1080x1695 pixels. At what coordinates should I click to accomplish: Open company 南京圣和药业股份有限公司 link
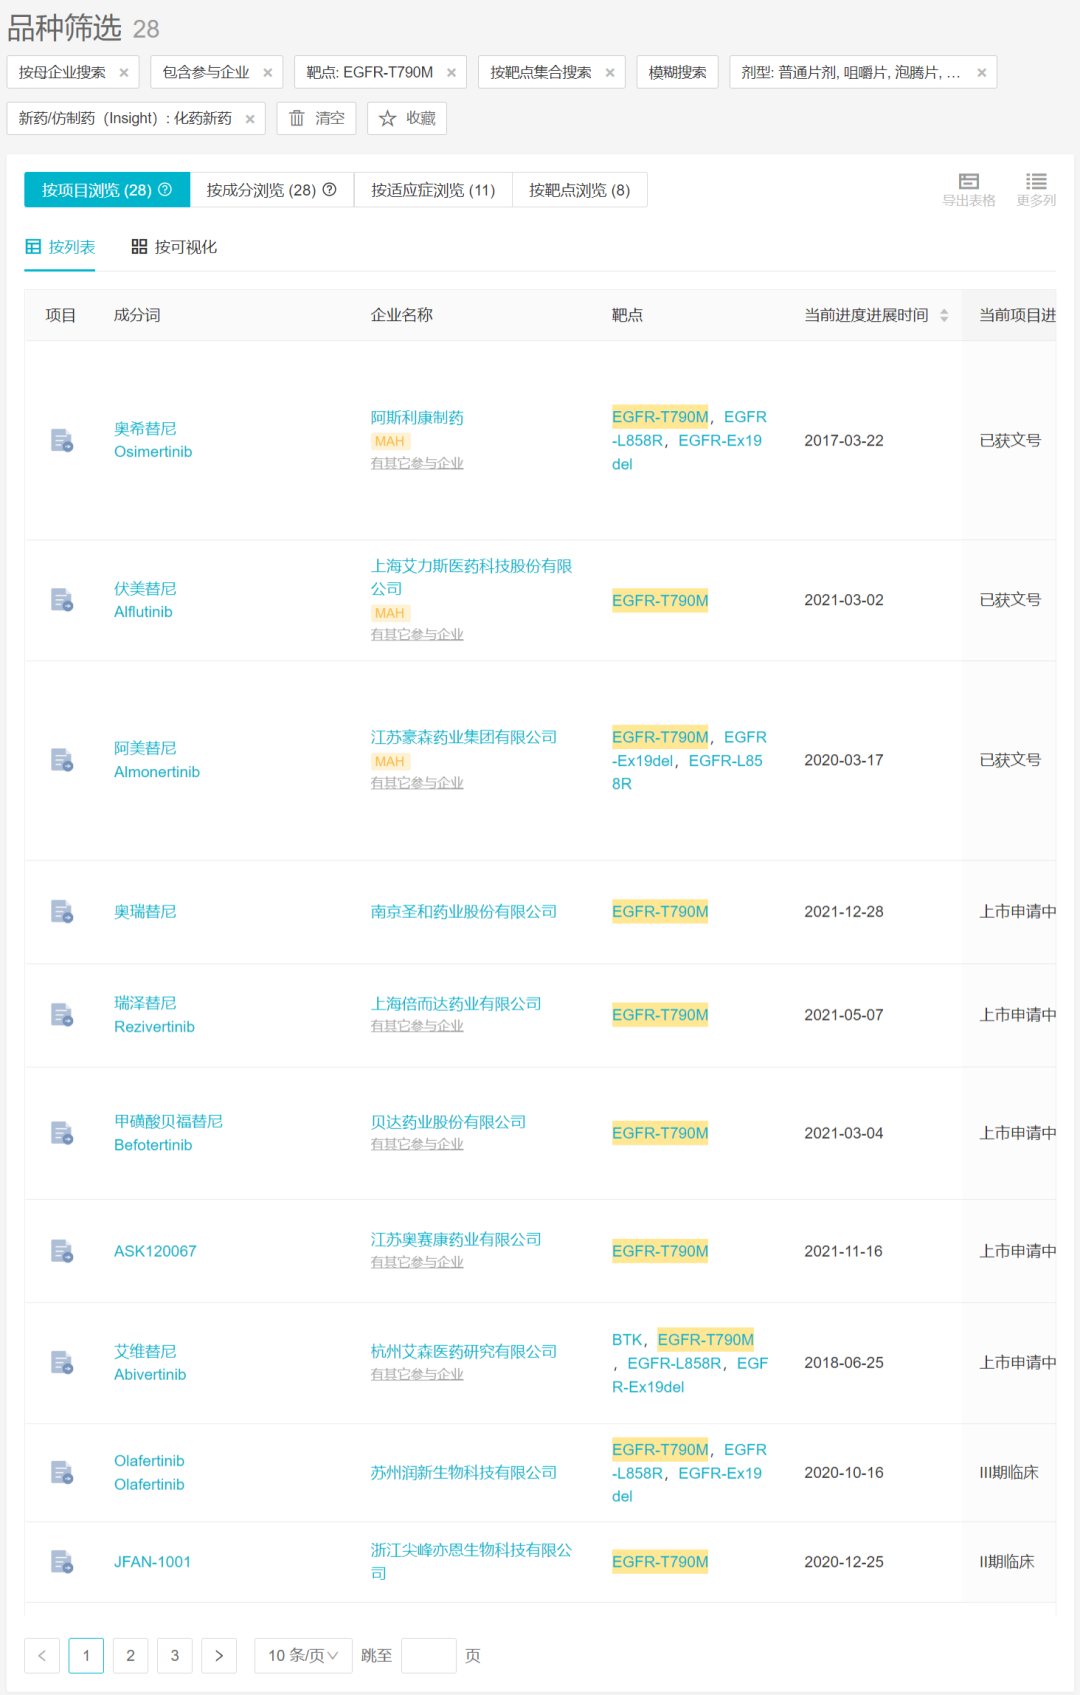[x=464, y=912]
